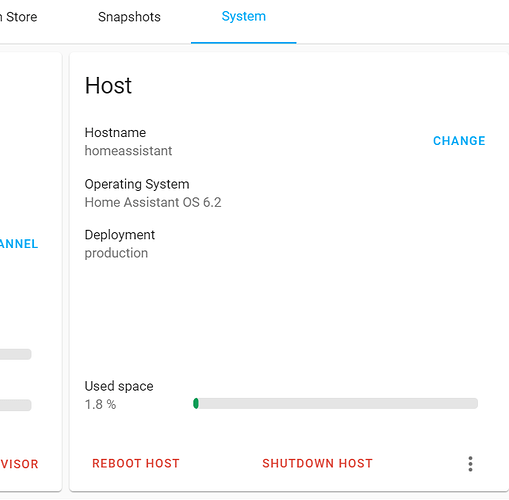The image size is (509, 500).
Task: Click the Deployment label
Action: click(120, 235)
